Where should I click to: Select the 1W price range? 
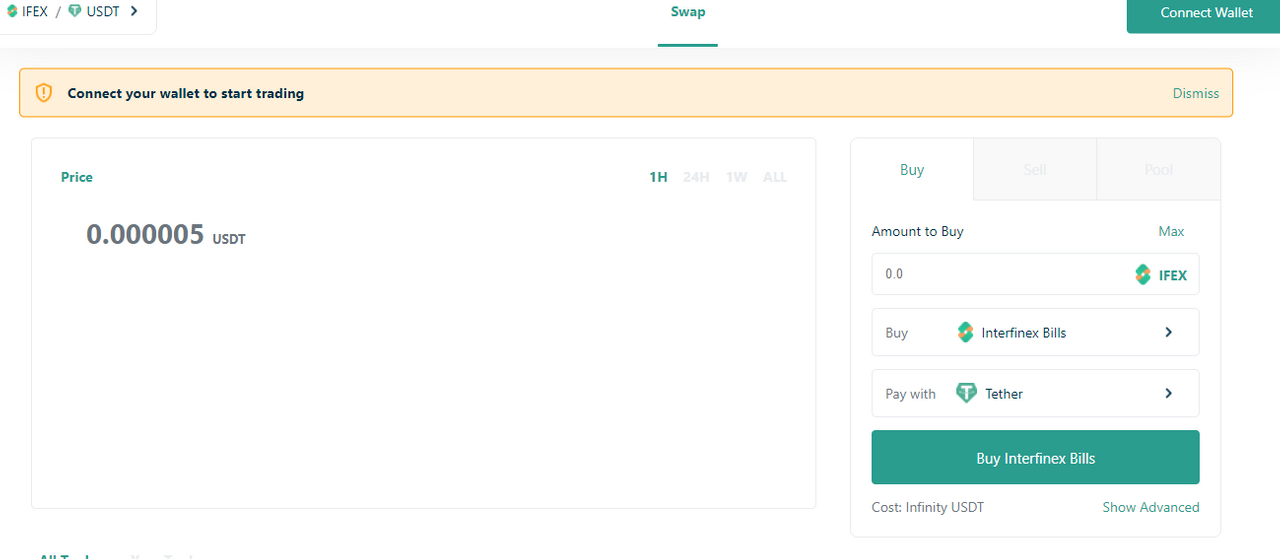point(736,177)
